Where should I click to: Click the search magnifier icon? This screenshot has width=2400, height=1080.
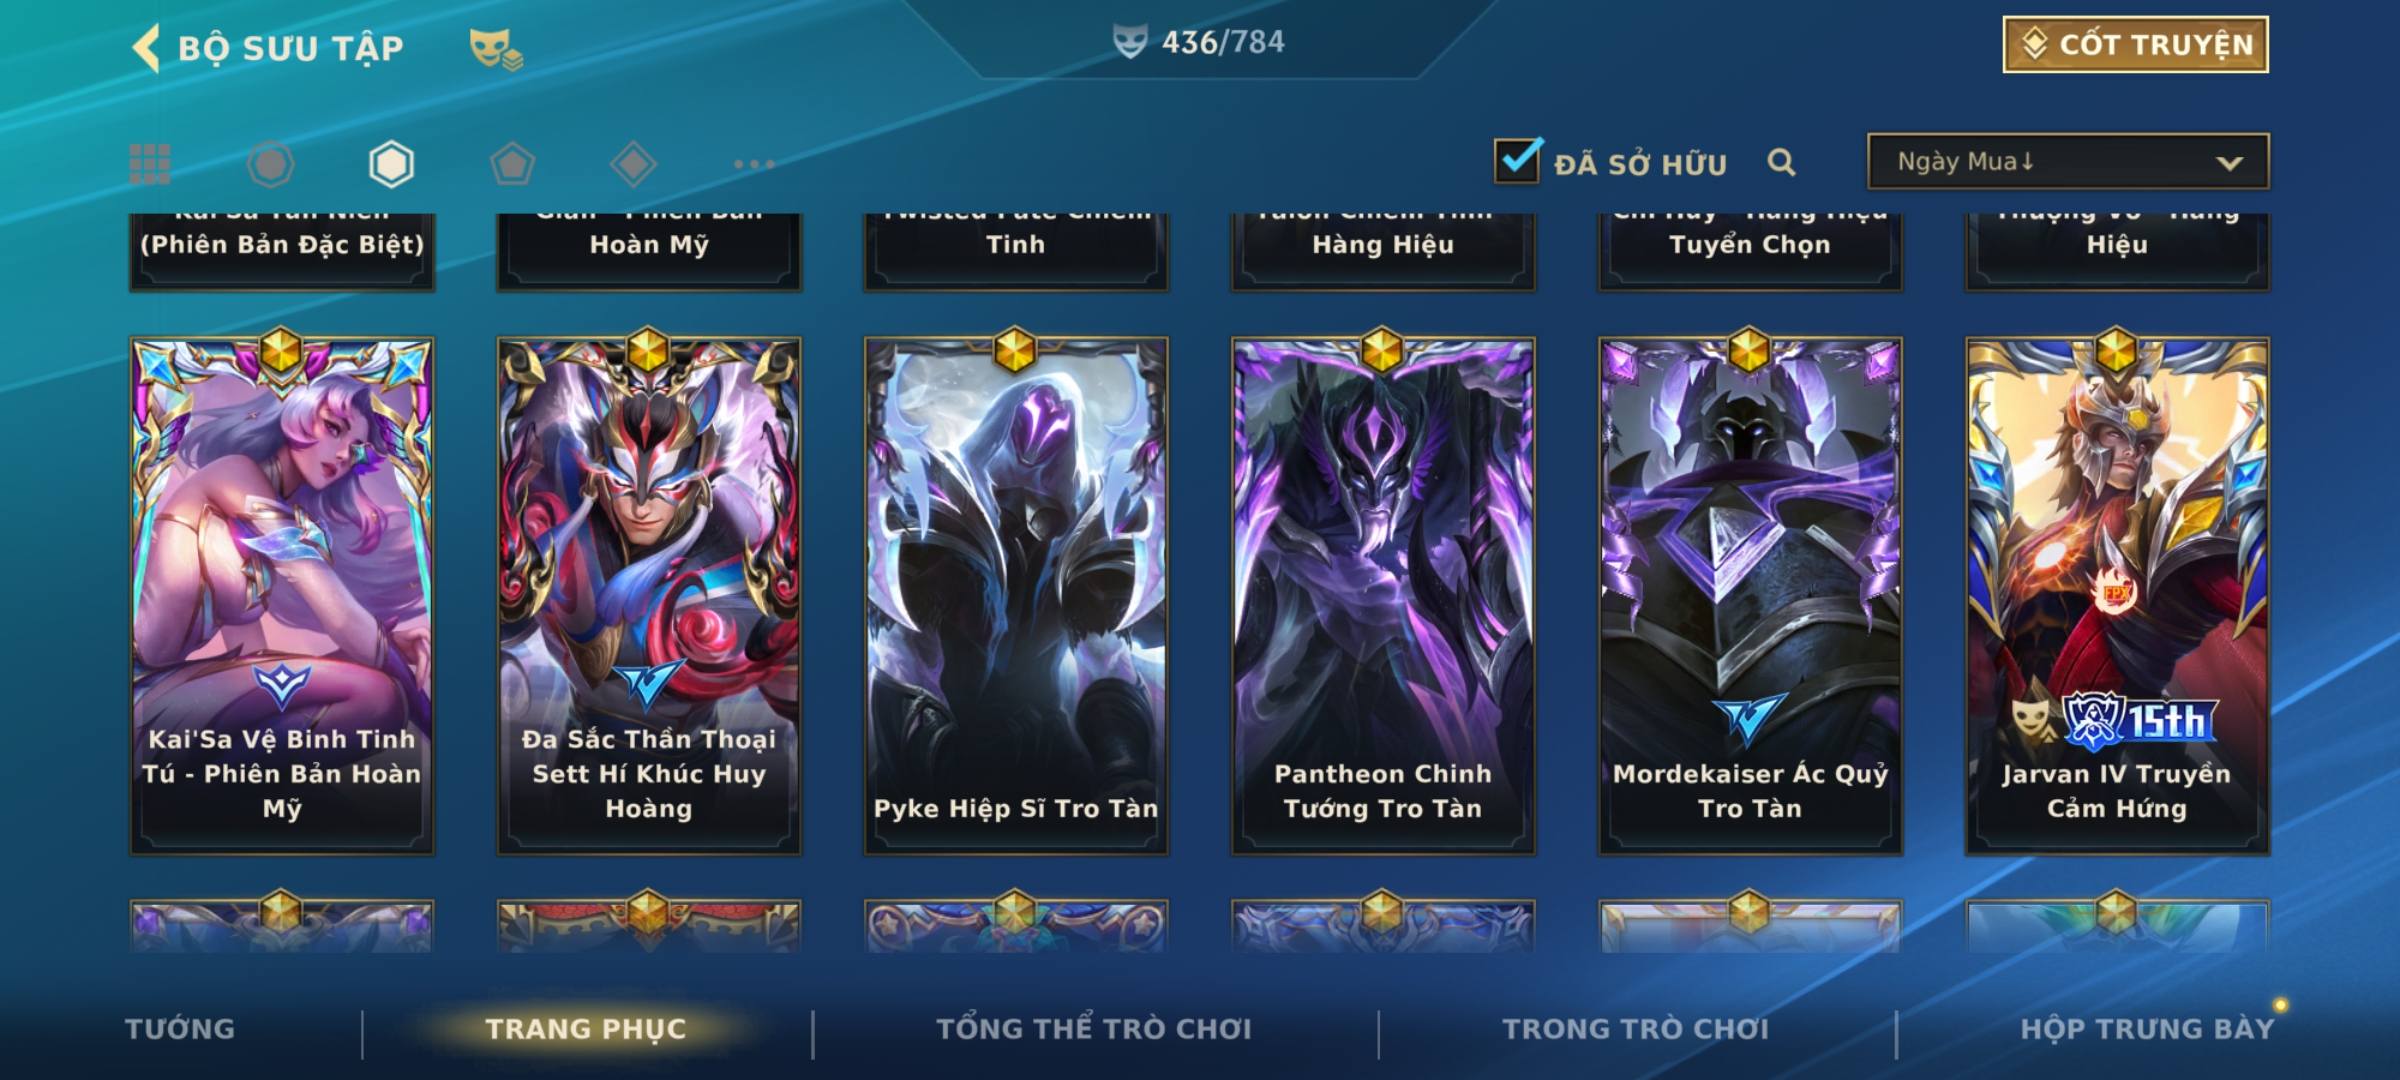1781,162
